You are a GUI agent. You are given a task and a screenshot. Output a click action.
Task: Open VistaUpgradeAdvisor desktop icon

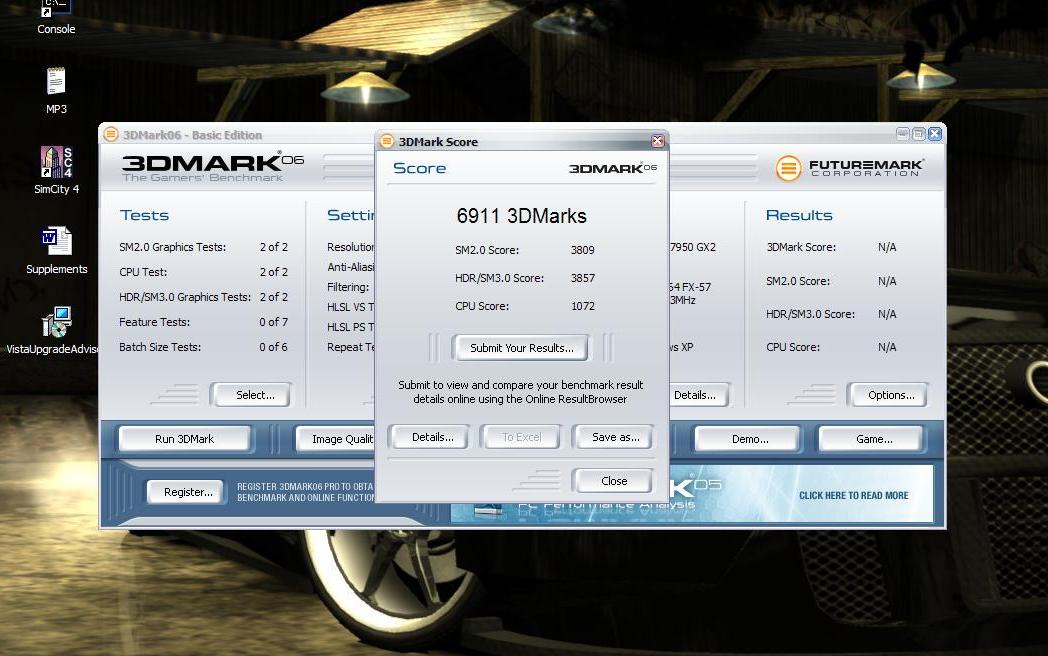(53, 331)
